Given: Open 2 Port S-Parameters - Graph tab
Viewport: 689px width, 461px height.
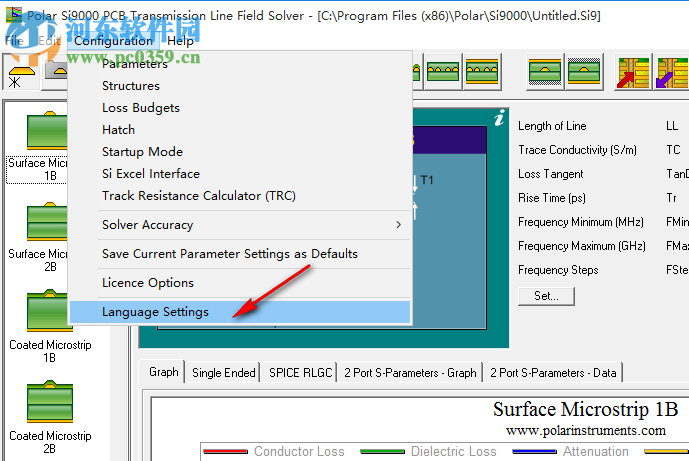Looking at the screenshot, I should click(410, 373).
